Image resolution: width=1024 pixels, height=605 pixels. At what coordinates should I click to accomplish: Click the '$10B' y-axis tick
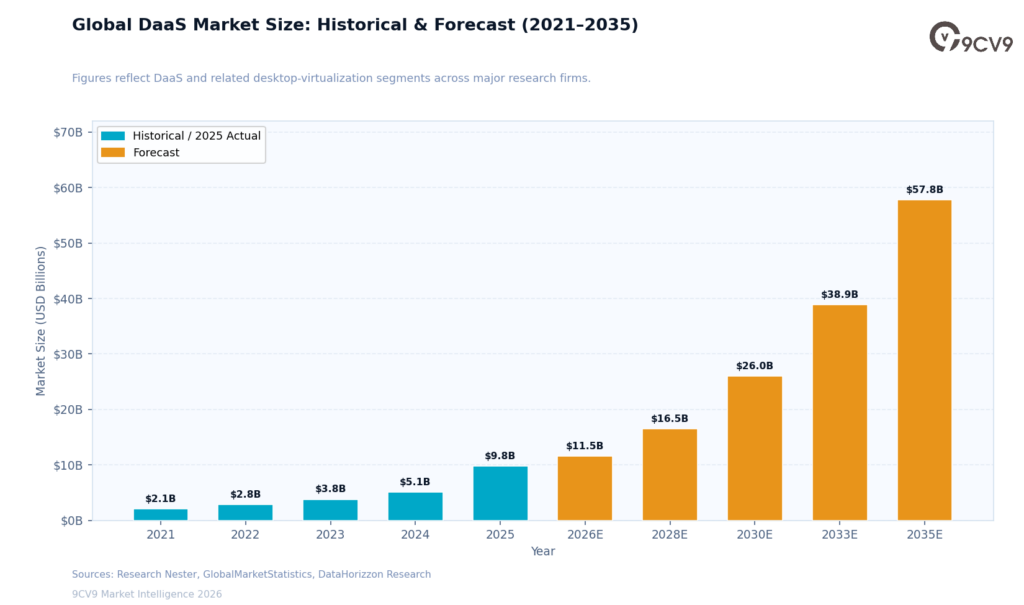[x=69, y=465]
